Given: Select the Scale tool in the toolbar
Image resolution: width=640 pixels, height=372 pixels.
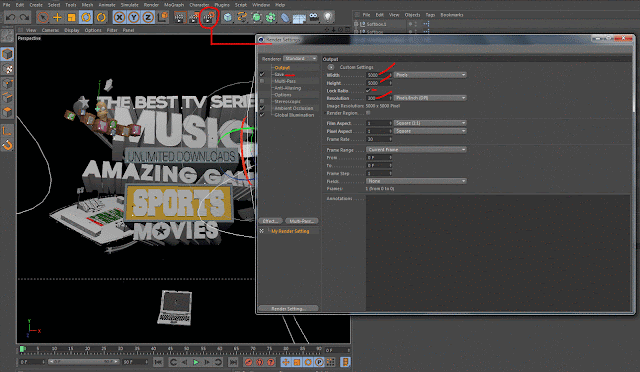Looking at the screenshot, I should 71,17.
